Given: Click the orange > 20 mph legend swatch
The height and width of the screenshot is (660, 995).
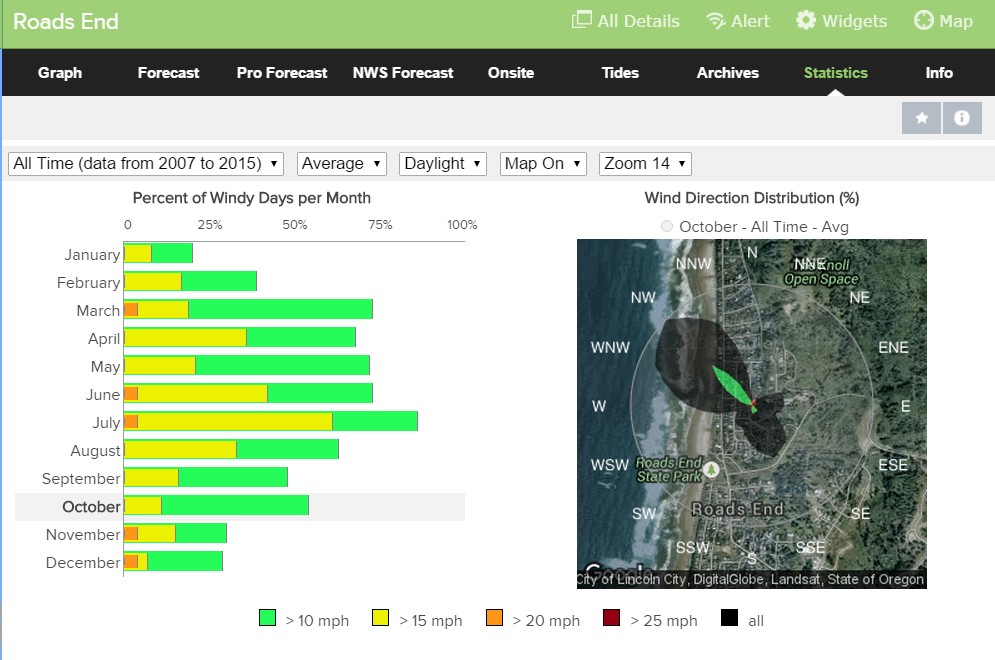Looking at the screenshot, I should [494, 620].
